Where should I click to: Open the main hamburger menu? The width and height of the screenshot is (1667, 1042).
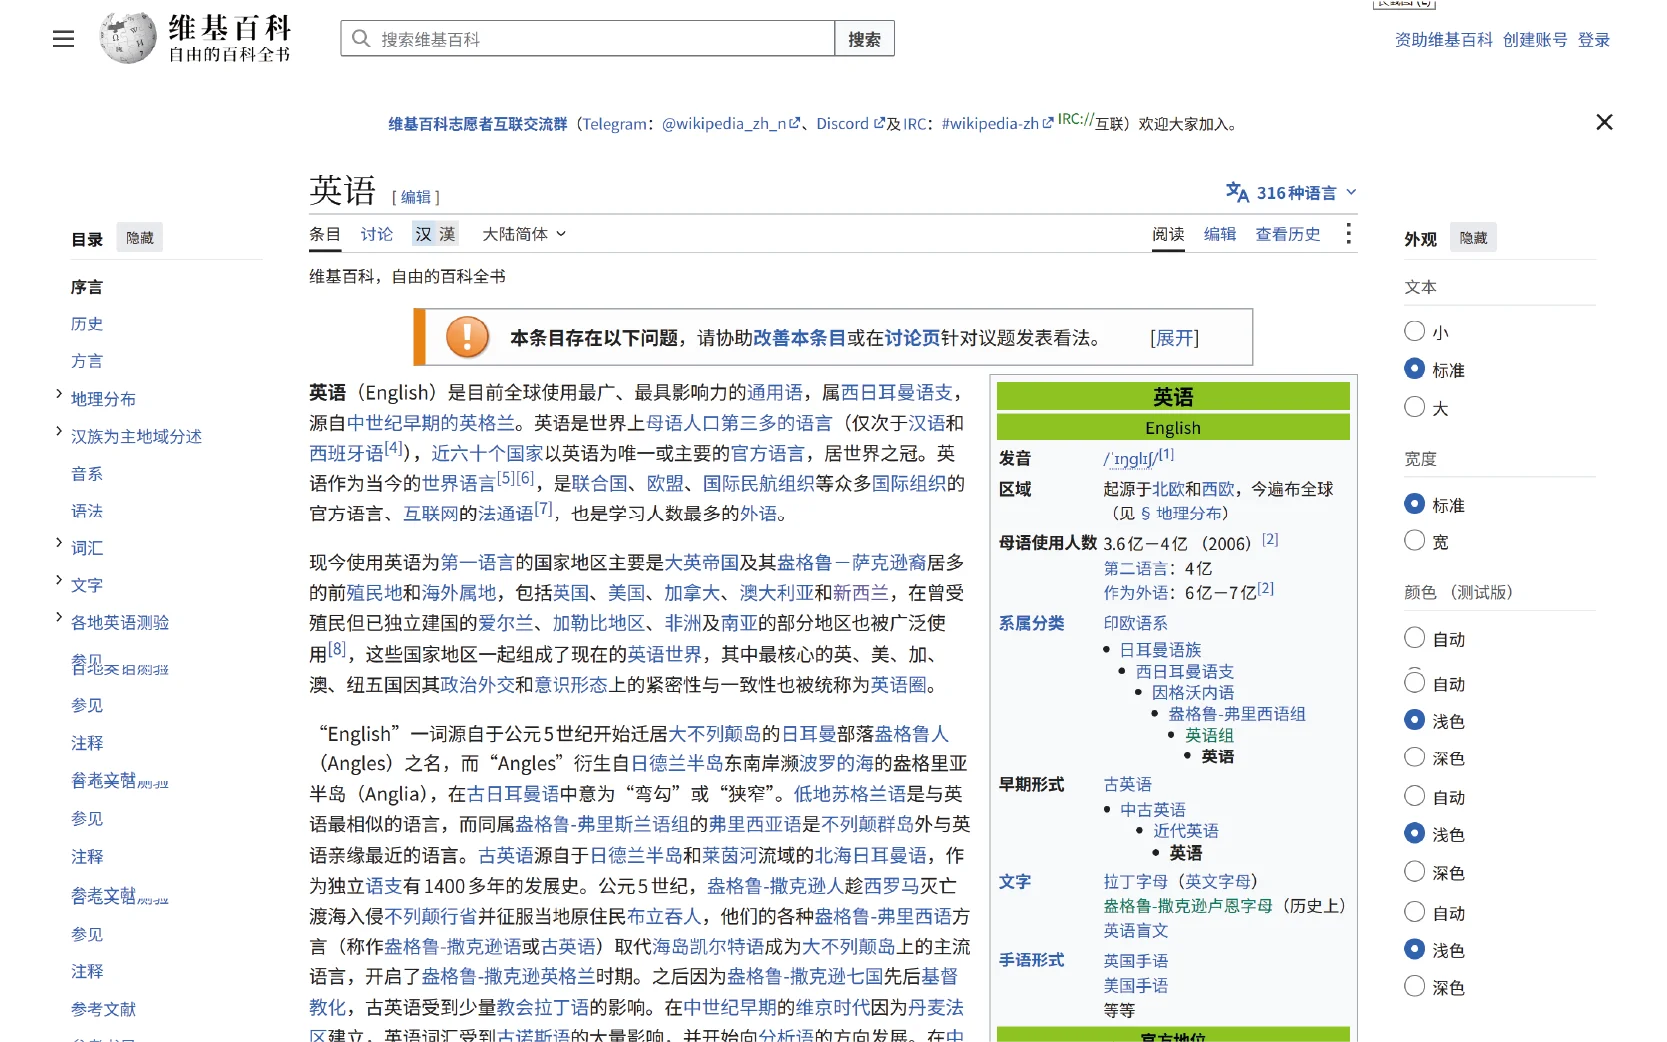click(63, 39)
